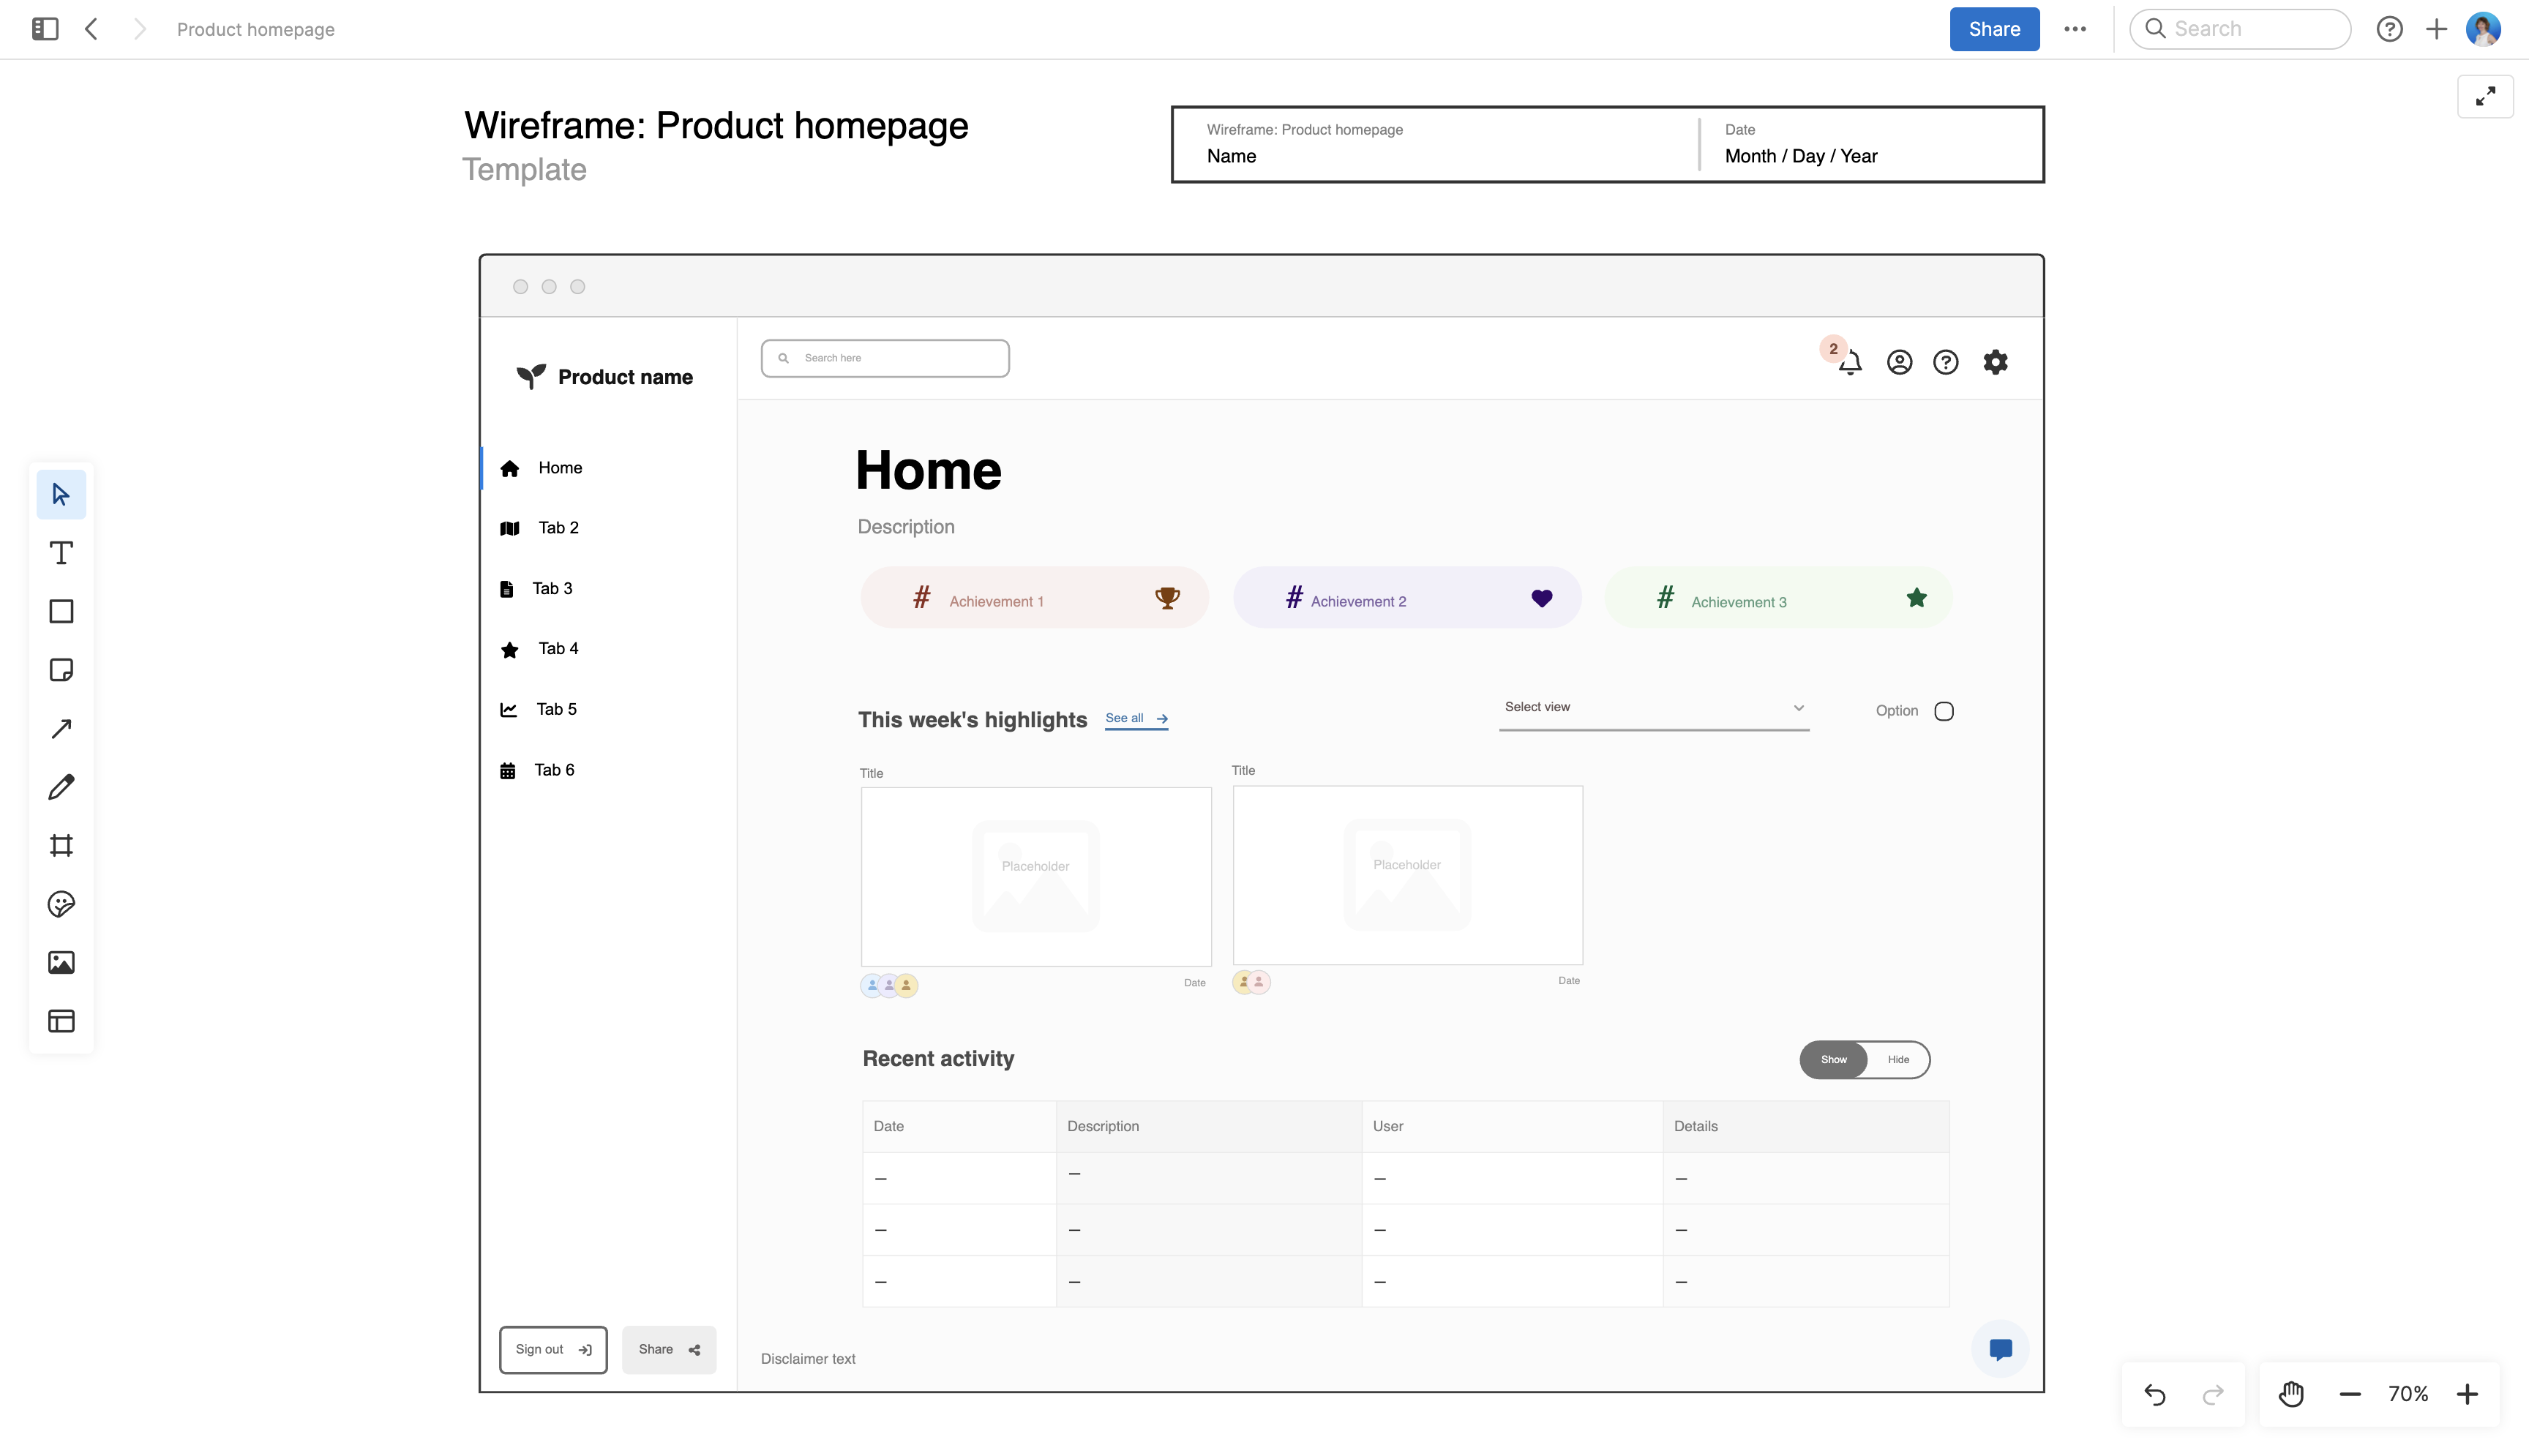Screen dimensions: 2529x1456
Task: Select Tab 5 in the product sidebar
Action: tap(556, 708)
